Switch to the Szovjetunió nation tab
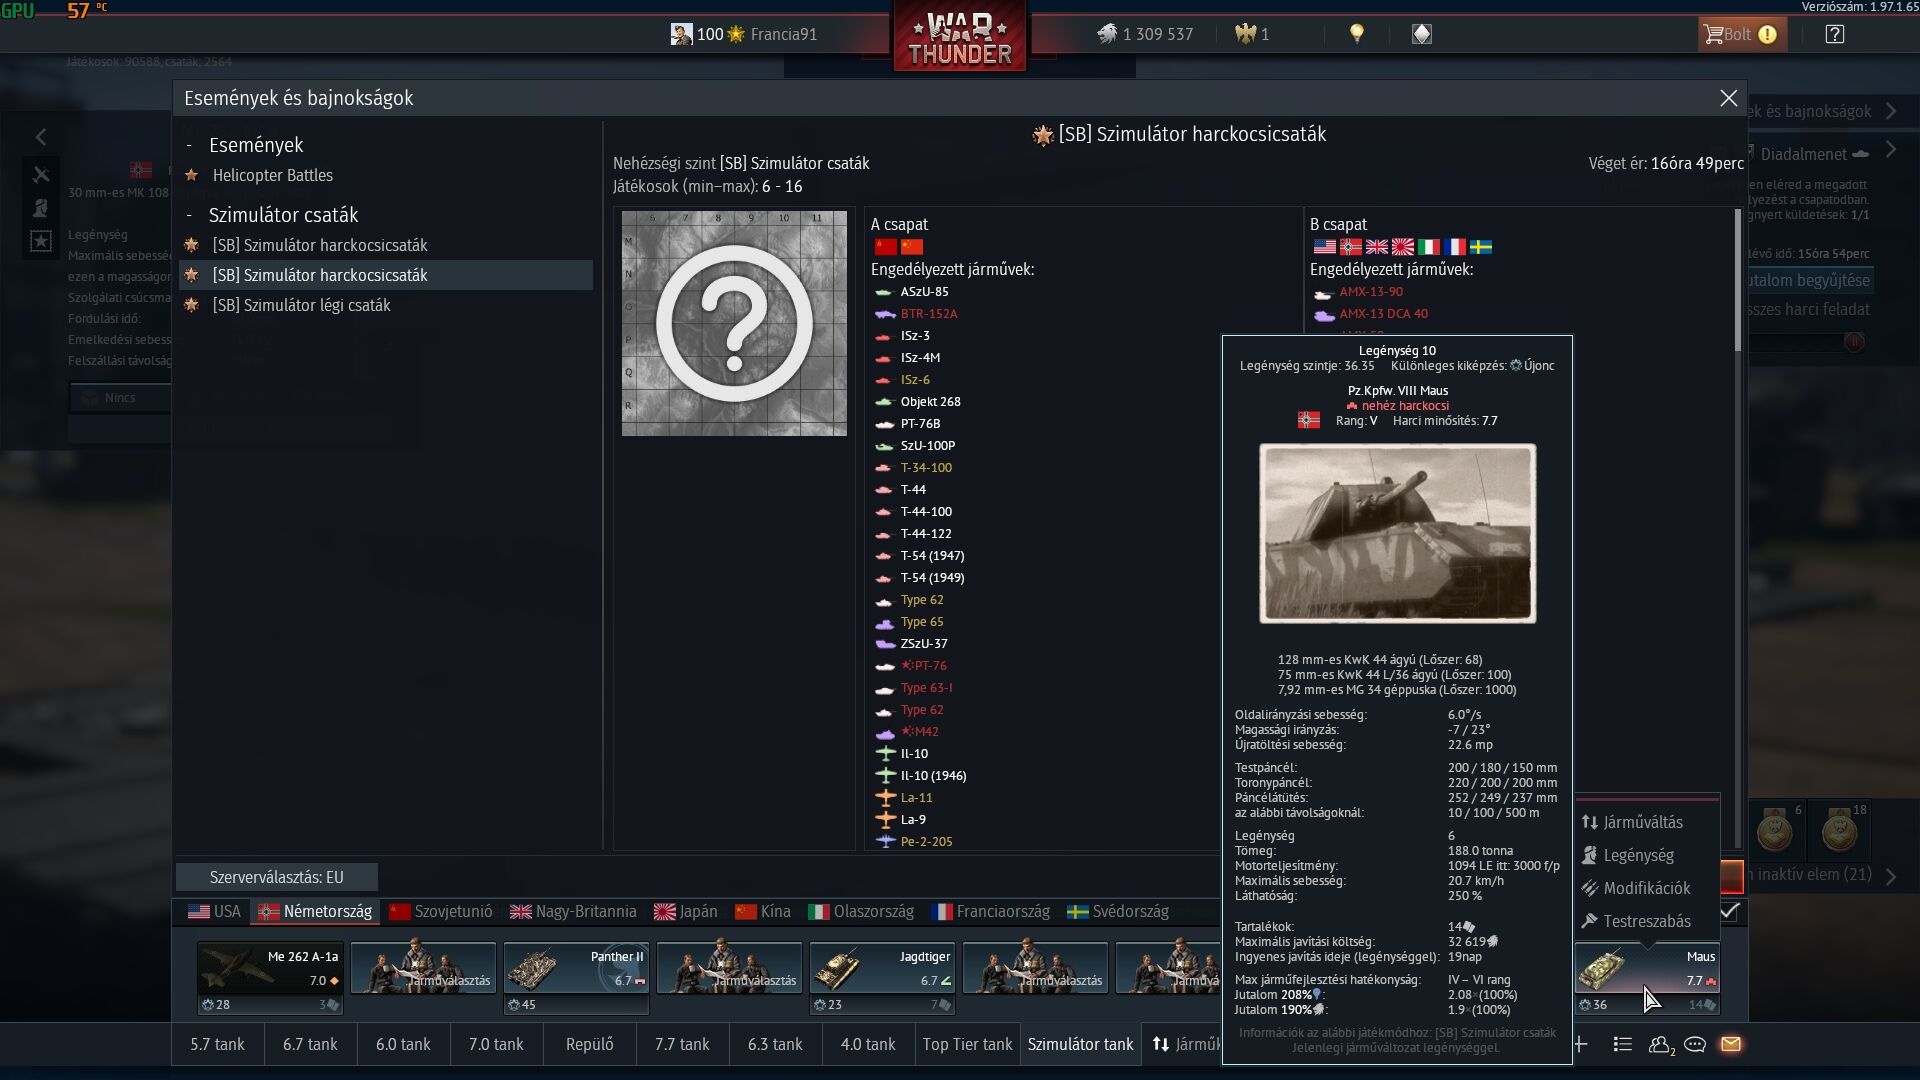1920x1080 pixels. coord(441,911)
